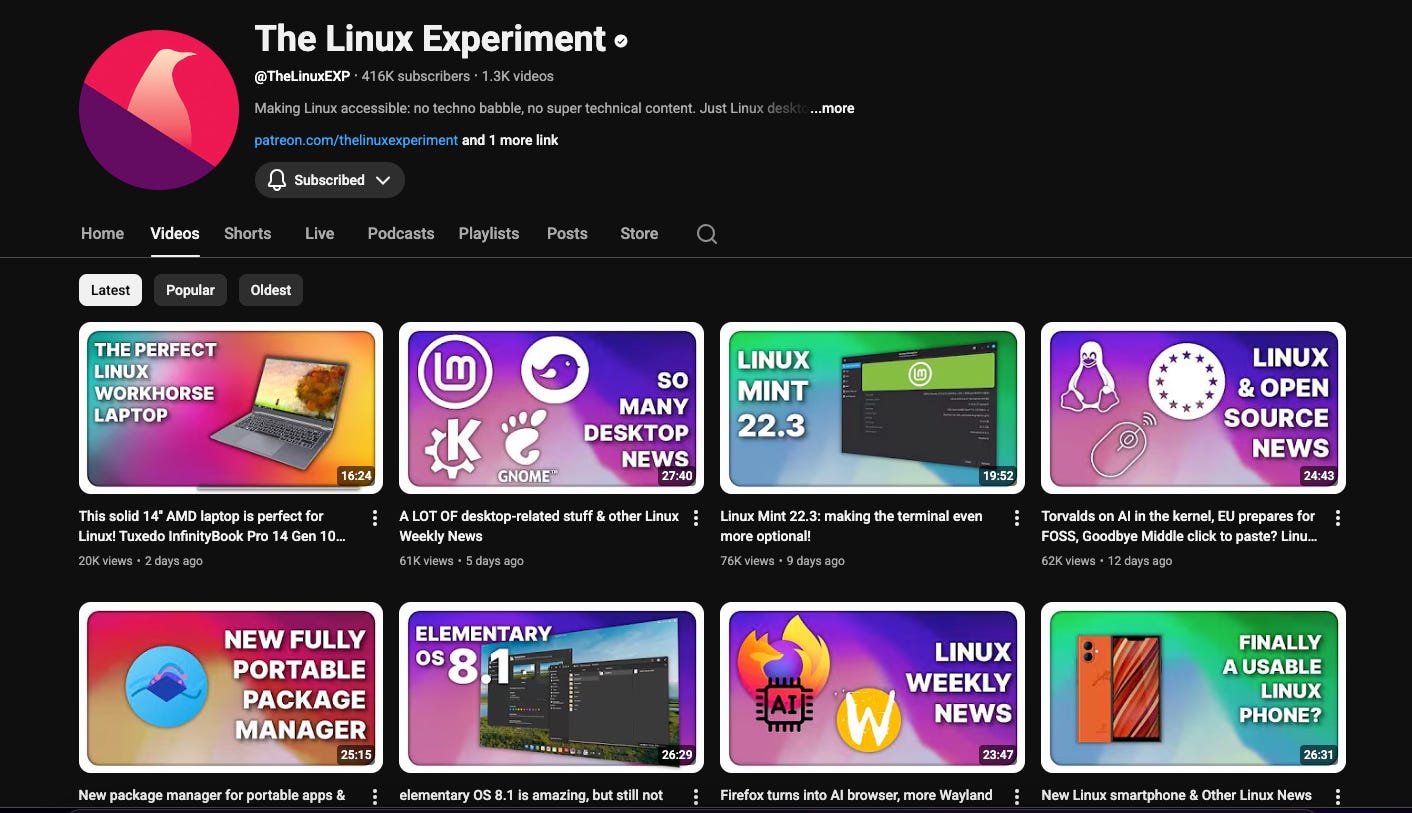Image resolution: width=1412 pixels, height=813 pixels.
Task: Show the 'and 1 more link' list
Action: (510, 140)
